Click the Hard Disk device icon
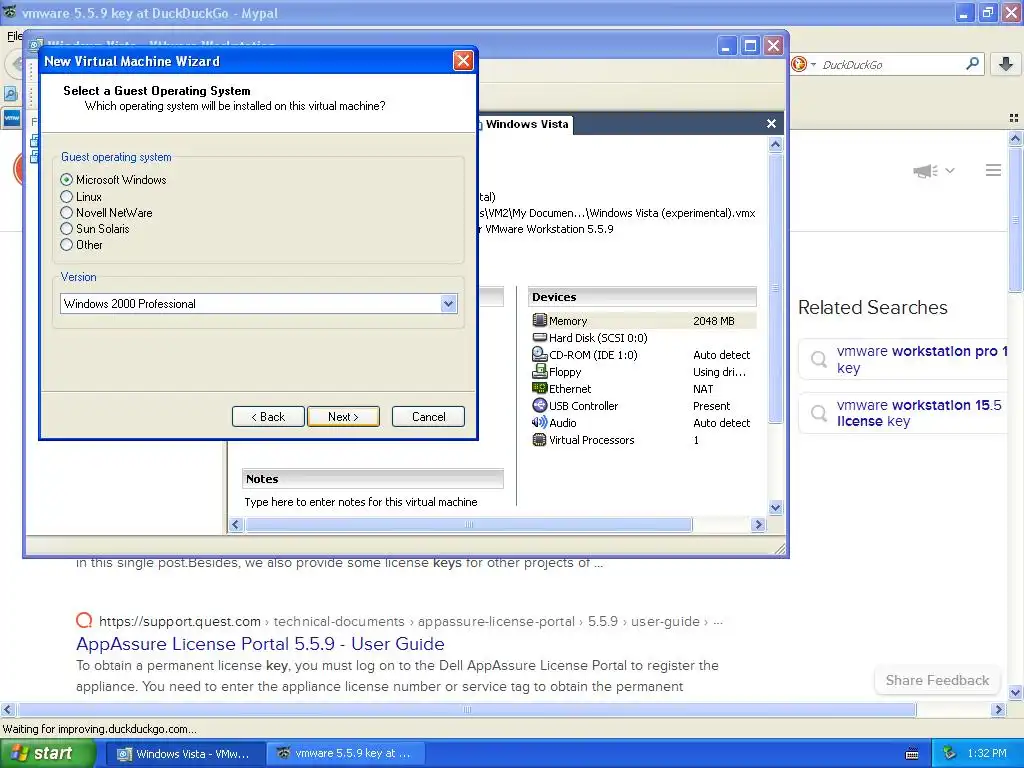The height and width of the screenshot is (768, 1024). [x=539, y=337]
